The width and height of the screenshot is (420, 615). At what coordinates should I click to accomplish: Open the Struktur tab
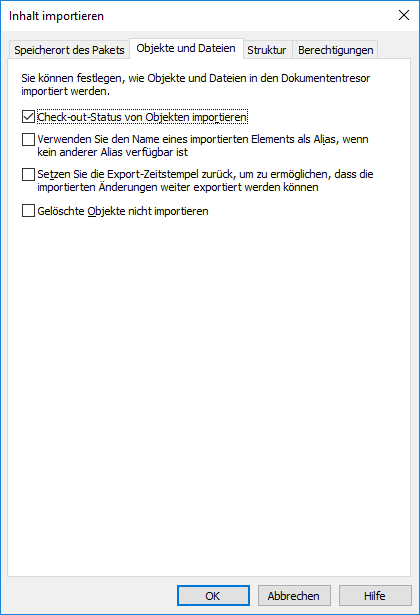267,50
